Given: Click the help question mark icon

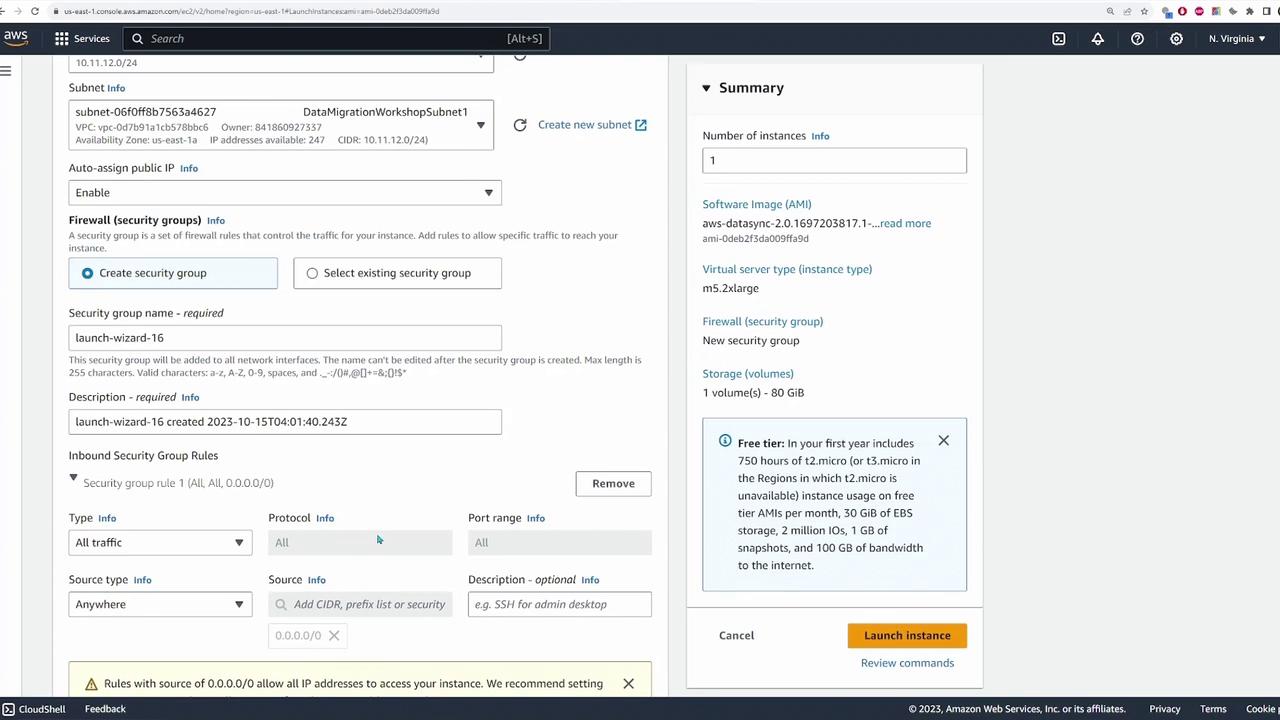Looking at the screenshot, I should (x=1137, y=38).
